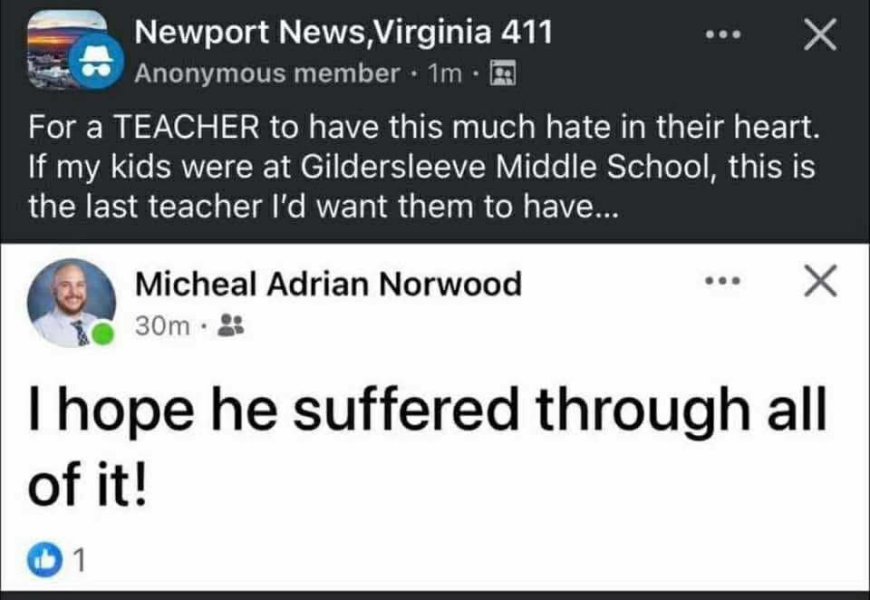870x600 pixels.
Task: Open the three-dot menu on Norwood's post
Action: 722,281
